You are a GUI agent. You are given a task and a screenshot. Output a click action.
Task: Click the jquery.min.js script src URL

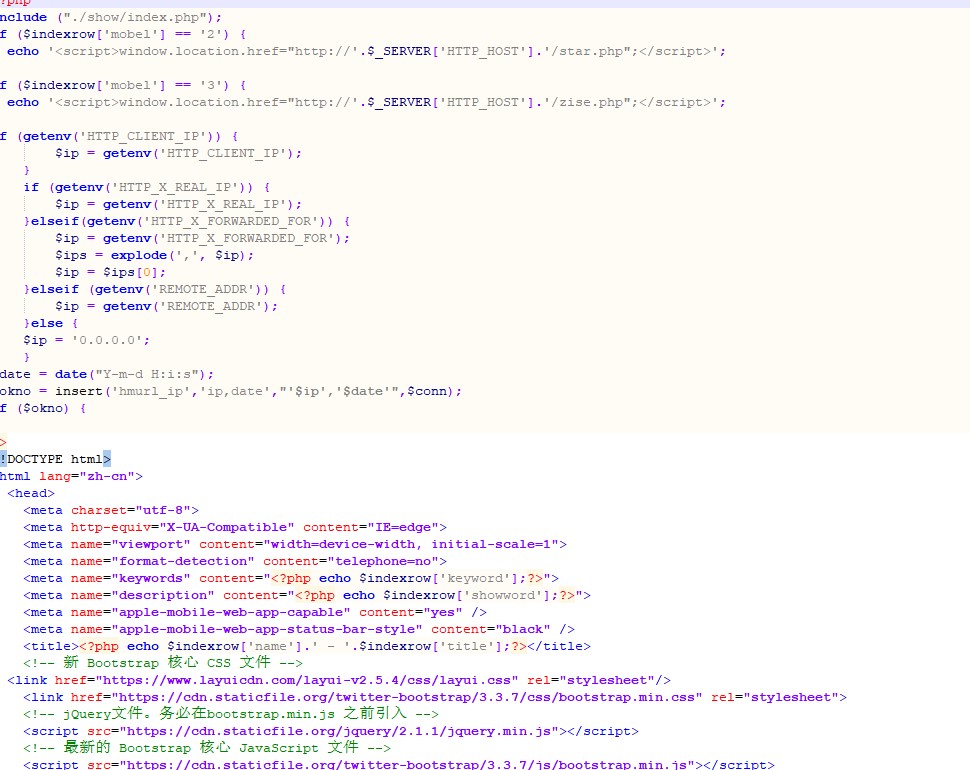(x=339, y=732)
